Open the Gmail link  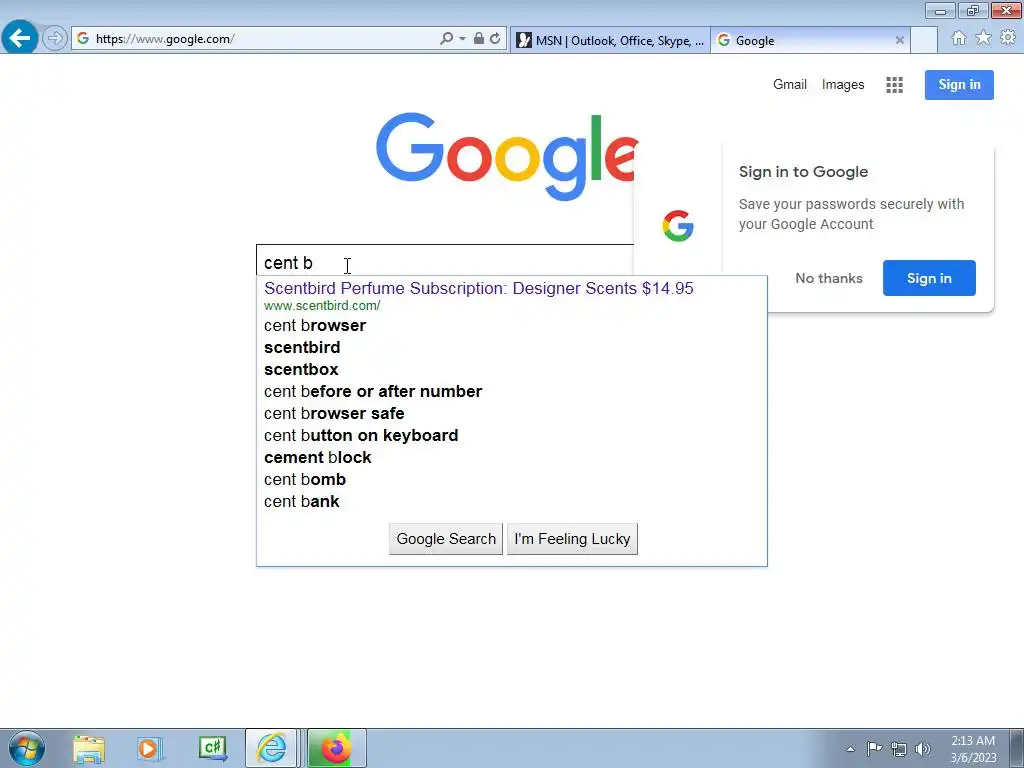(x=790, y=84)
